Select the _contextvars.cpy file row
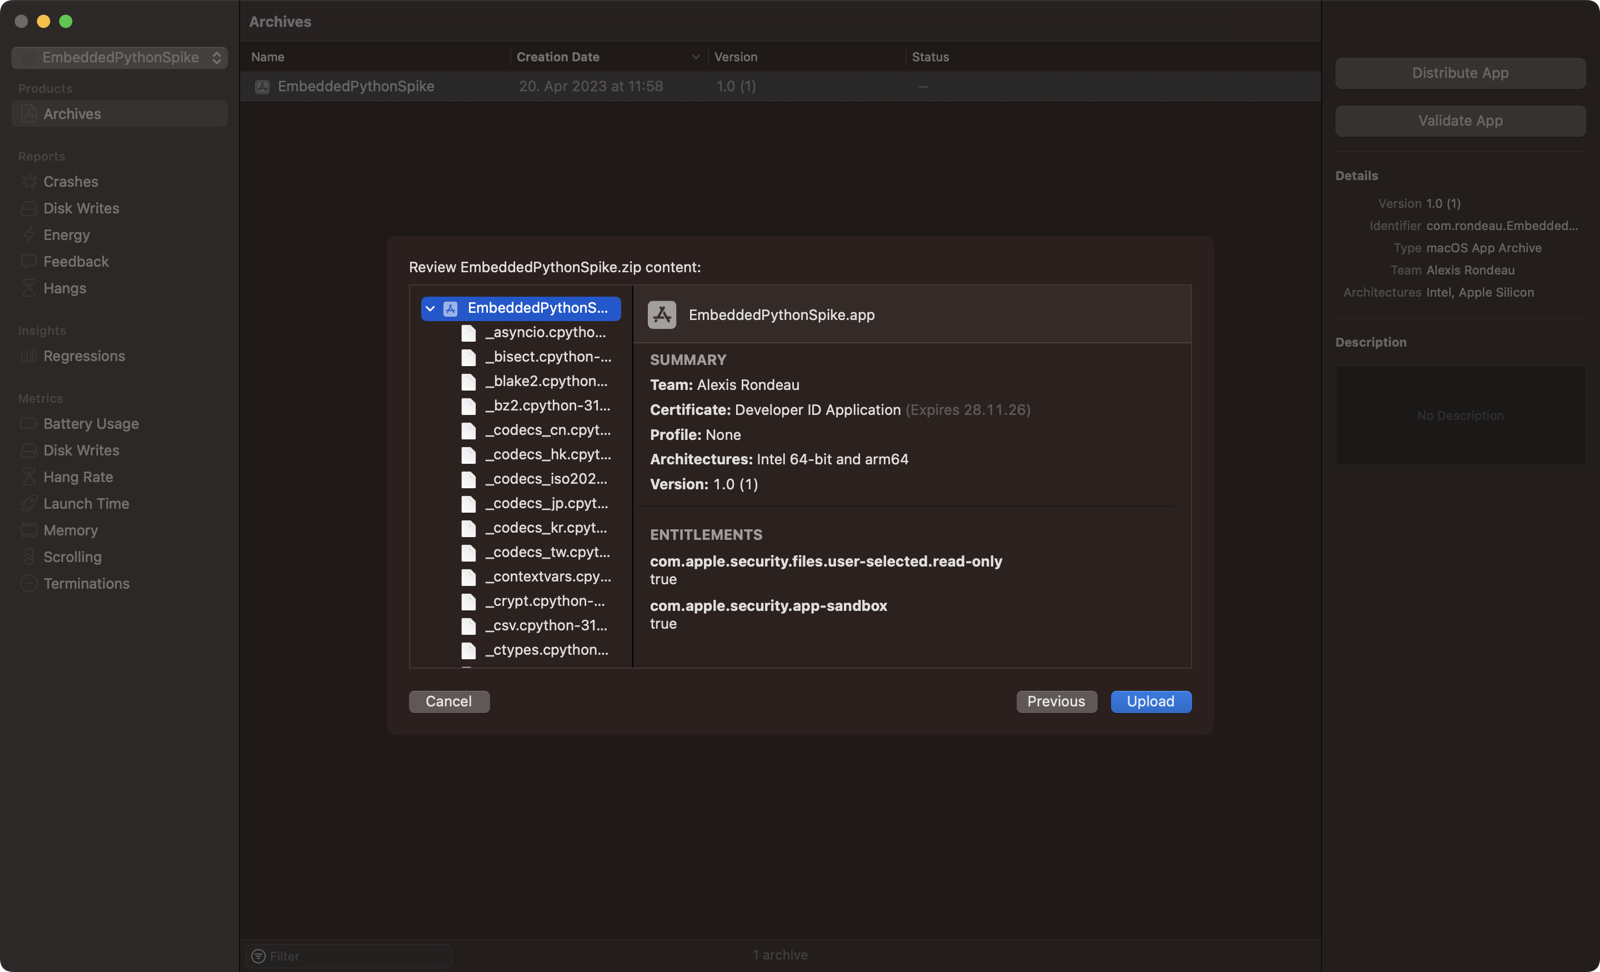1600x972 pixels. click(521, 577)
